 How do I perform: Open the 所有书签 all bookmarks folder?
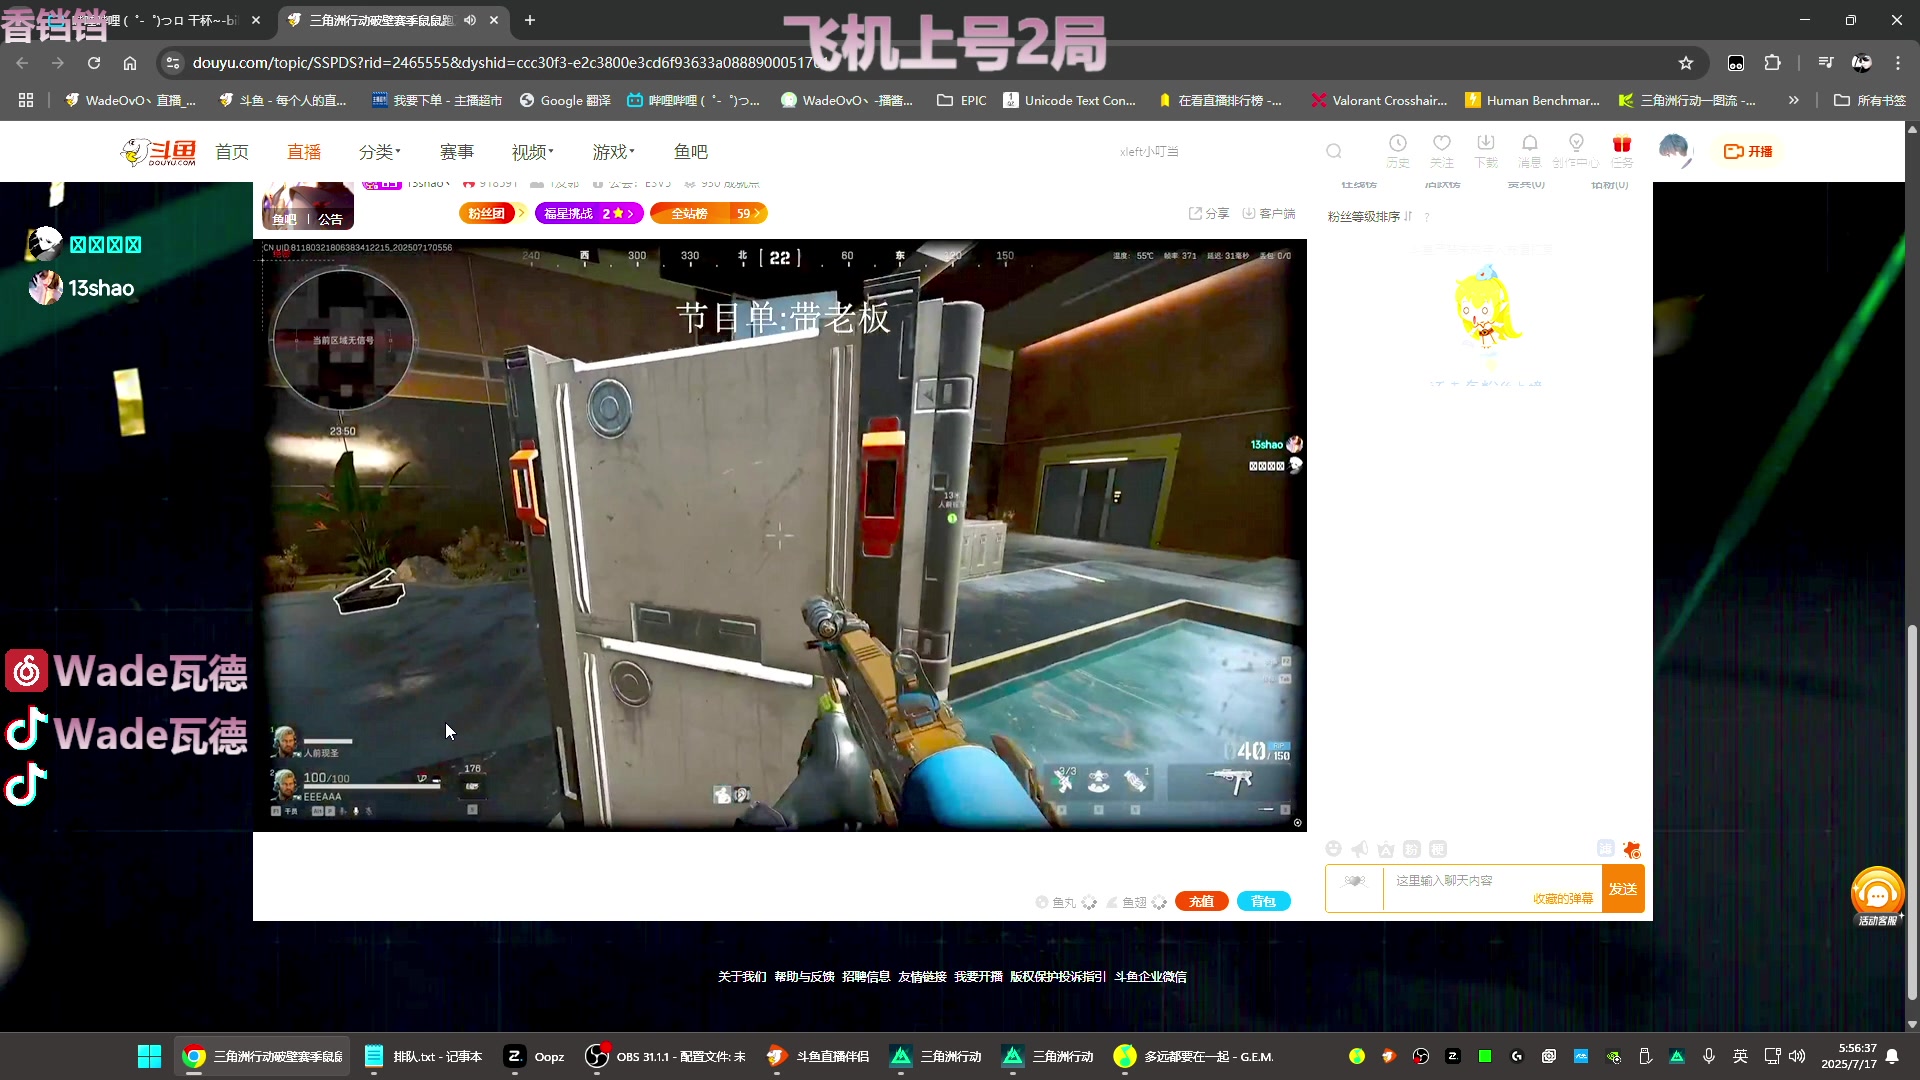[x=1870, y=100]
